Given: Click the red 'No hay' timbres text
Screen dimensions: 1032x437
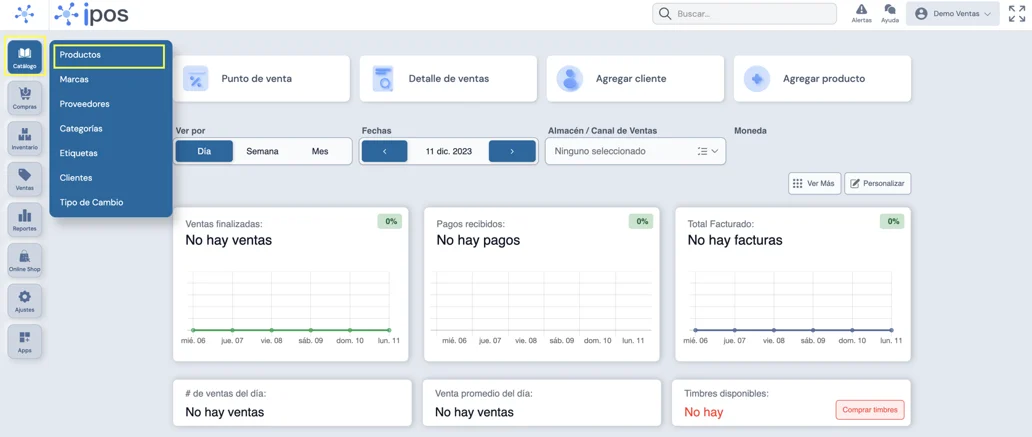Looking at the screenshot, I should coord(704,413).
